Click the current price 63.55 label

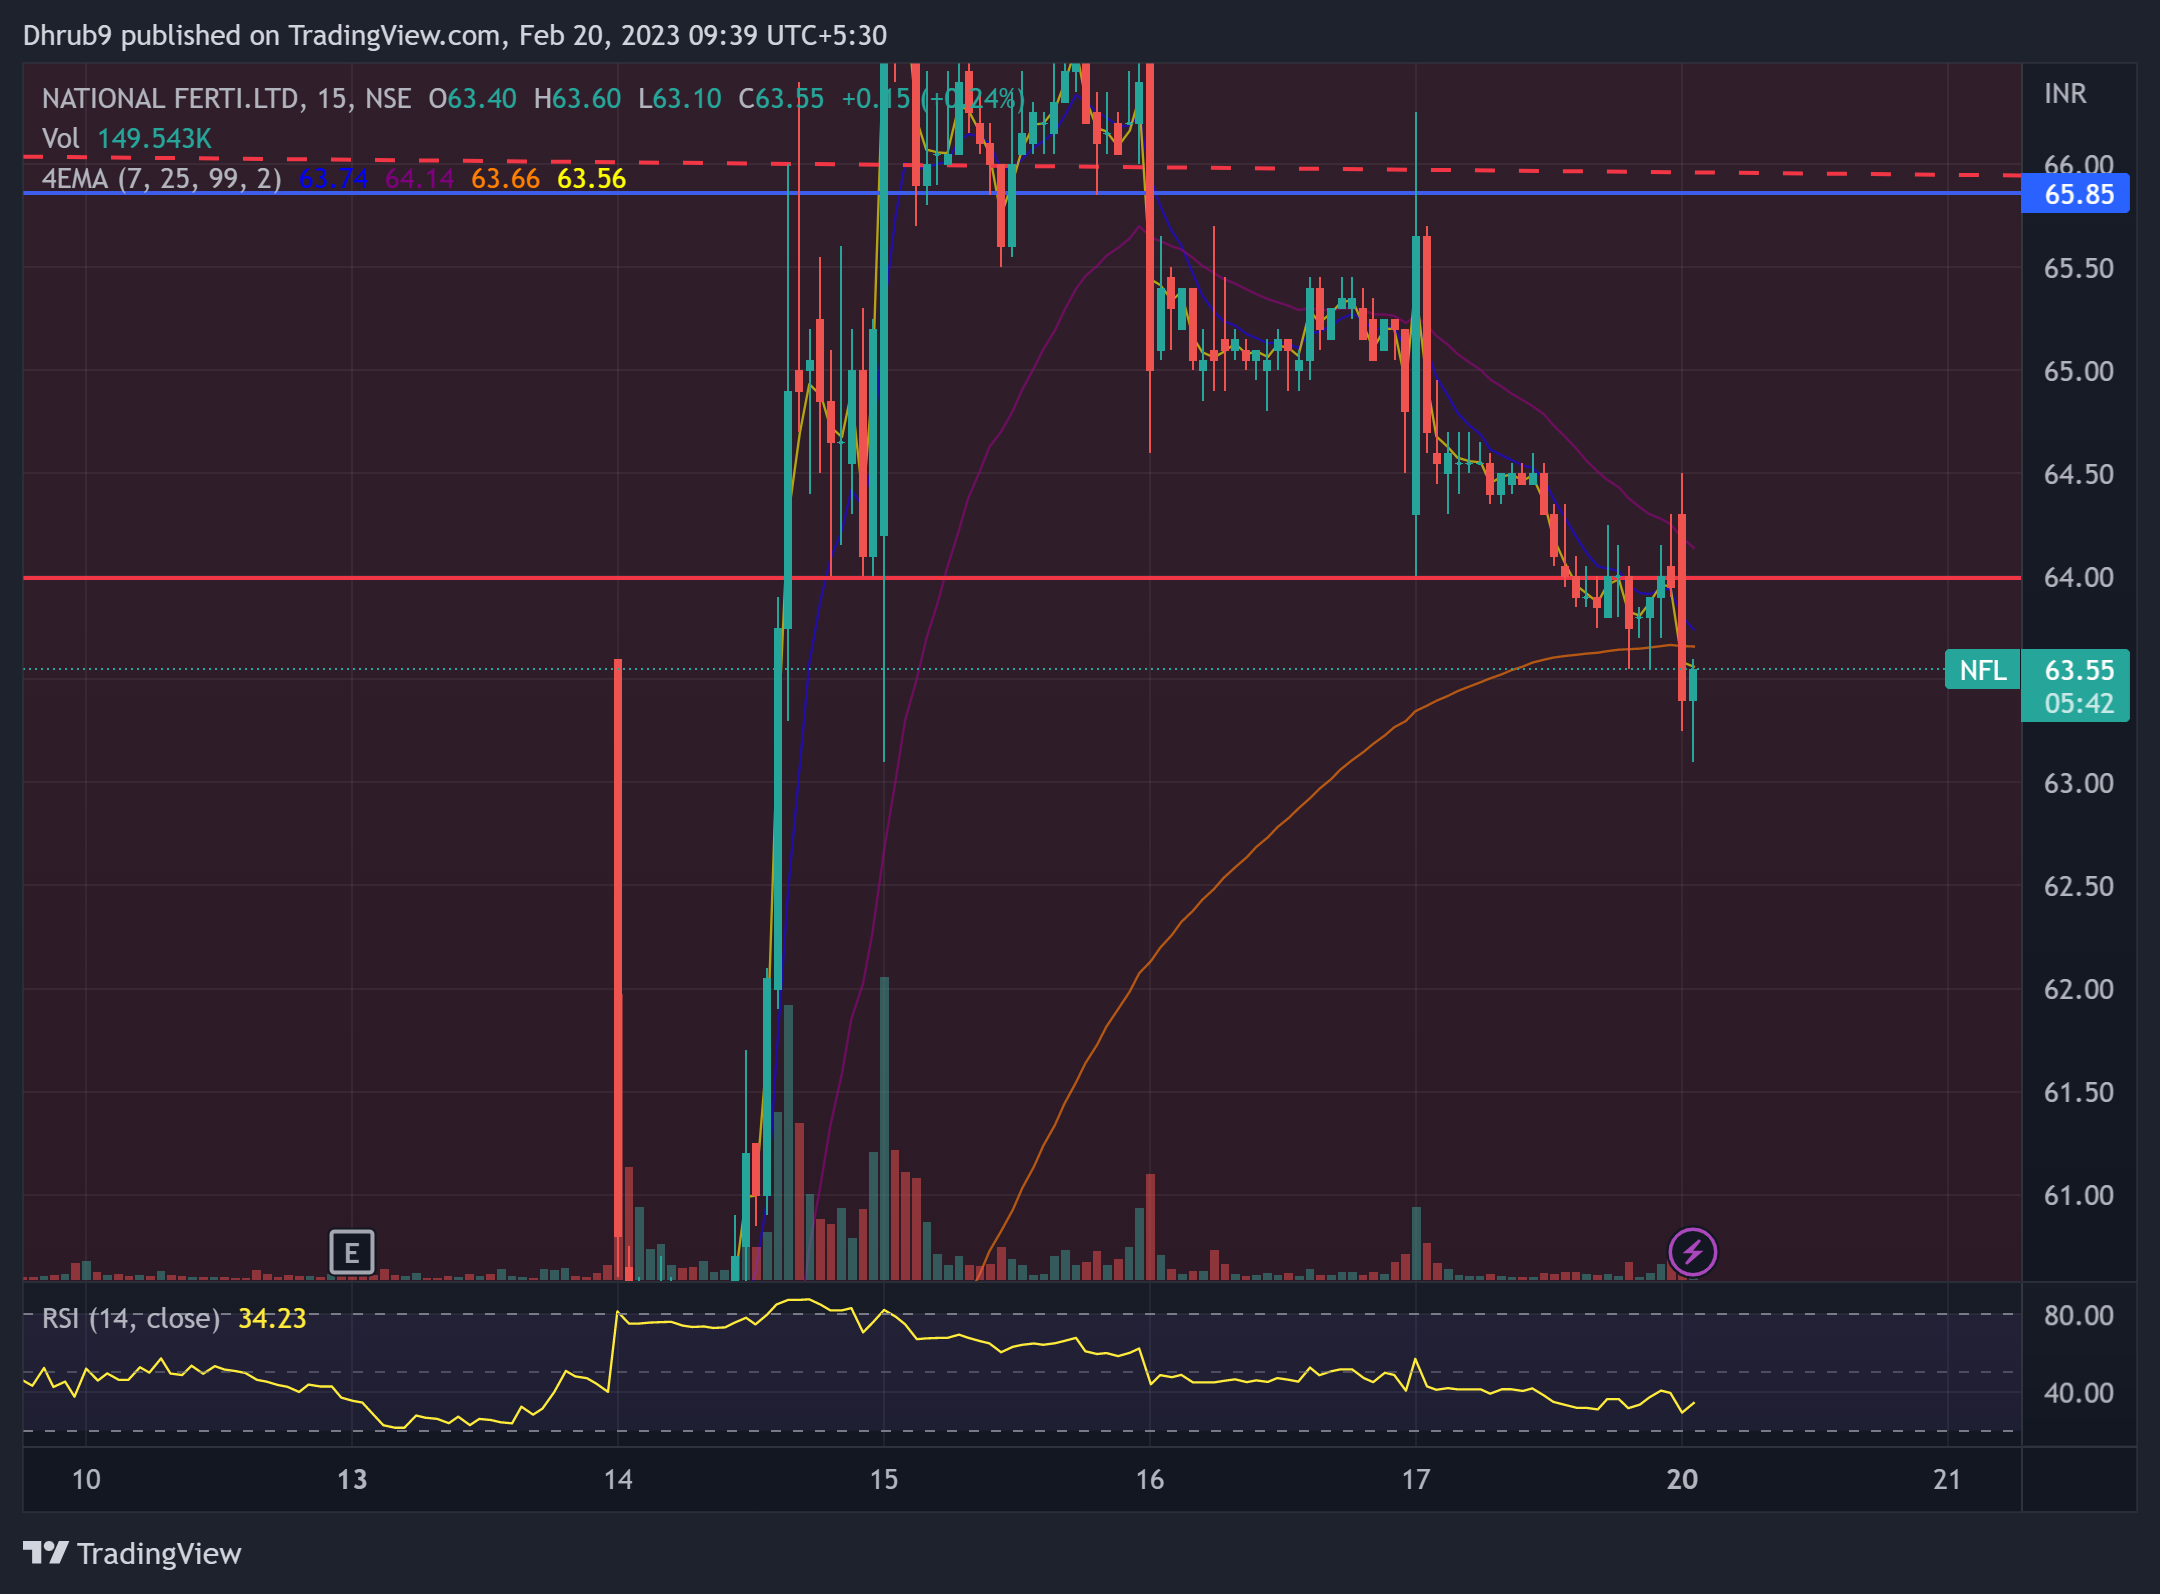[x=2078, y=669]
